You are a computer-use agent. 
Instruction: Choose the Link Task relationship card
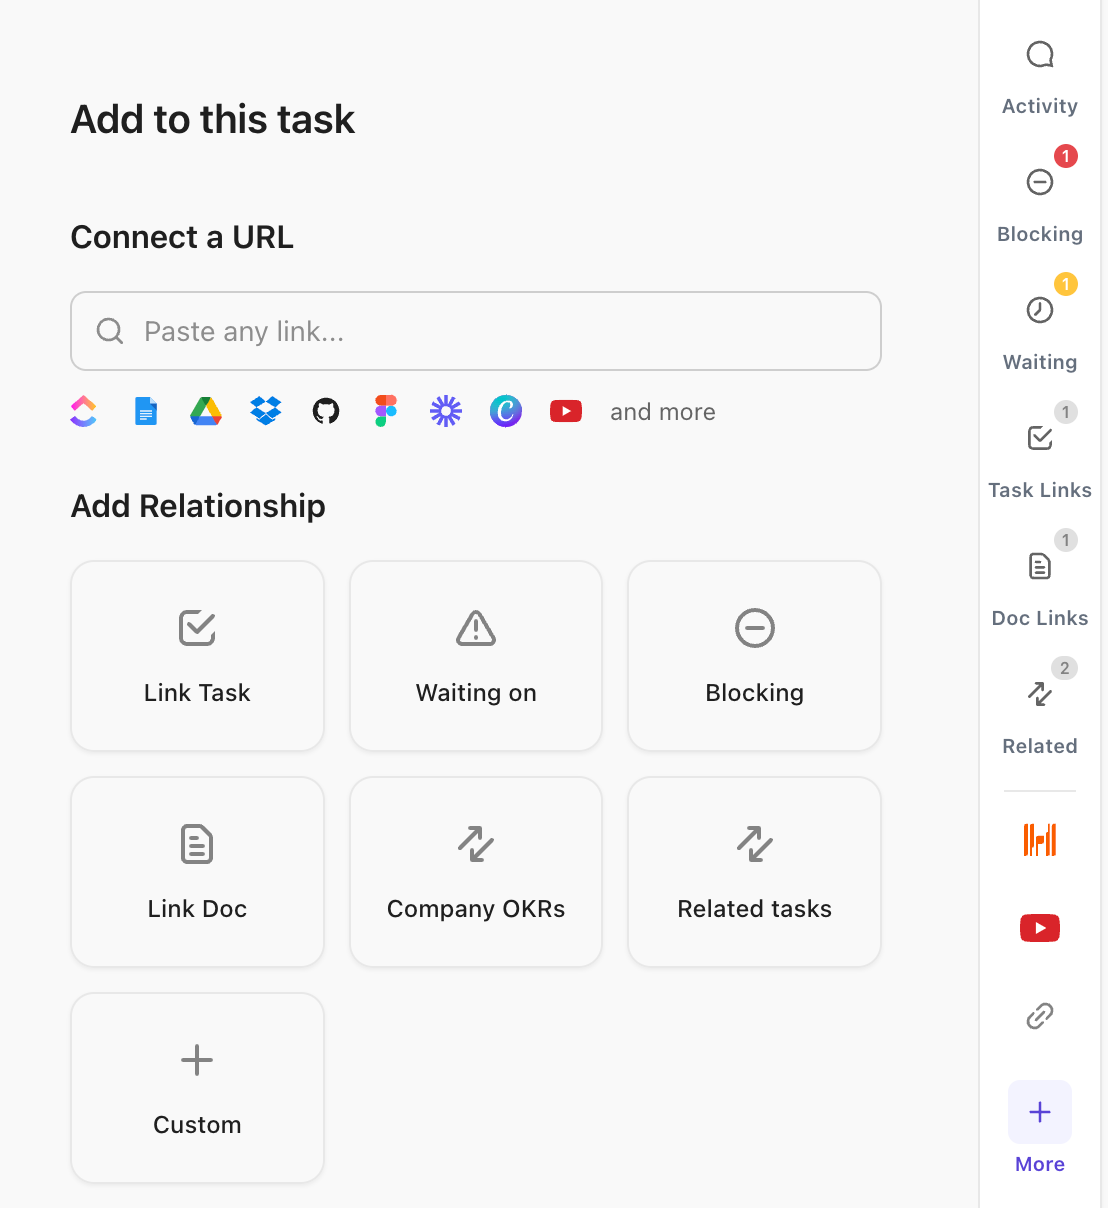click(x=197, y=655)
